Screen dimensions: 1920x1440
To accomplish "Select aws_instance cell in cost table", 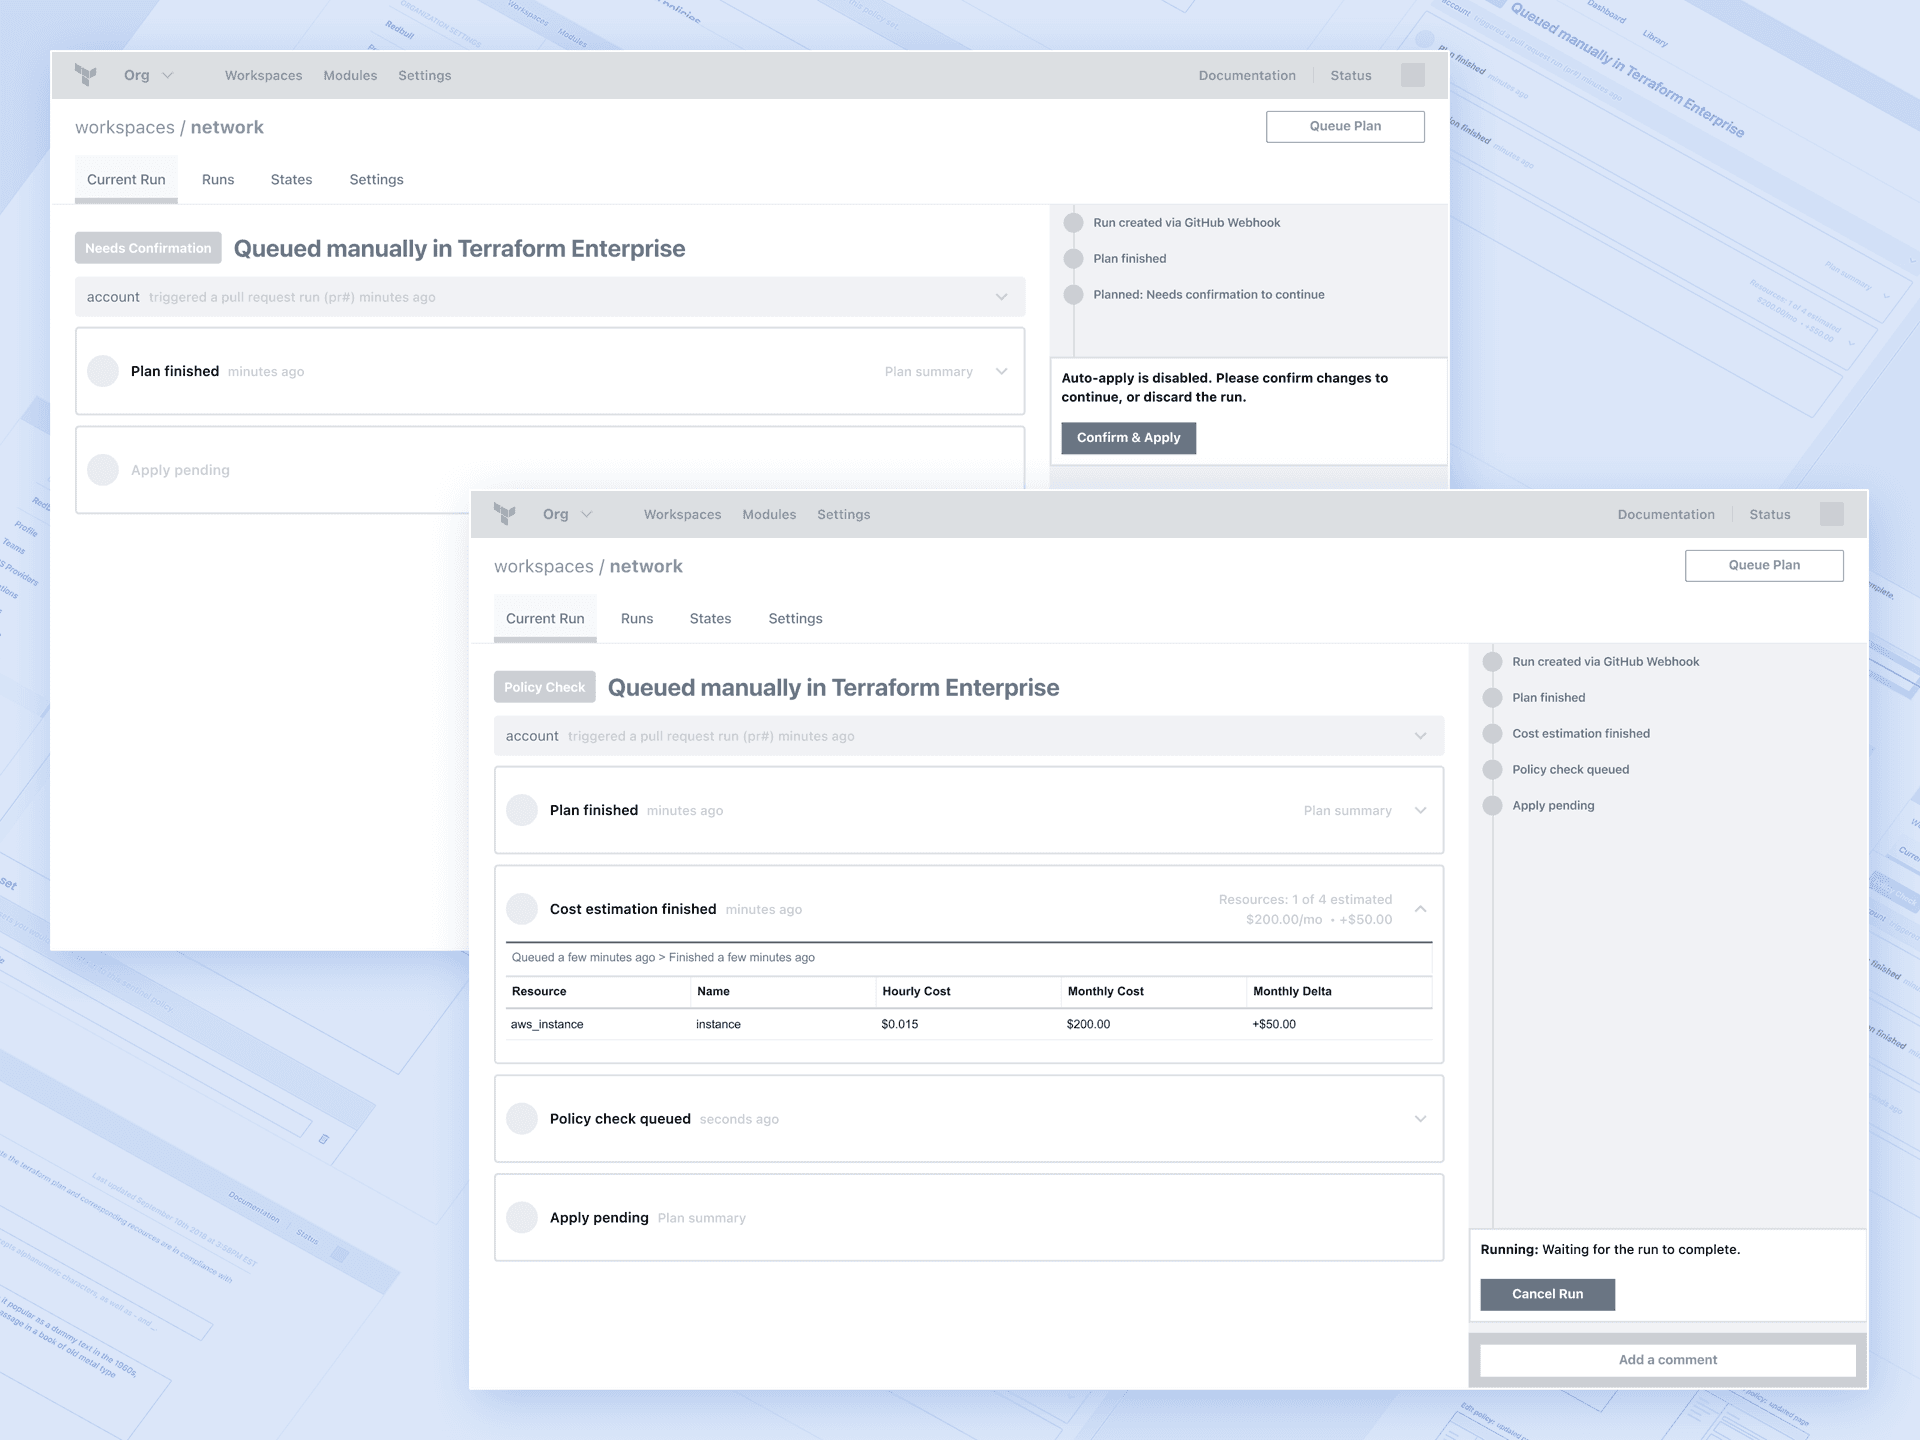I will (x=547, y=1024).
